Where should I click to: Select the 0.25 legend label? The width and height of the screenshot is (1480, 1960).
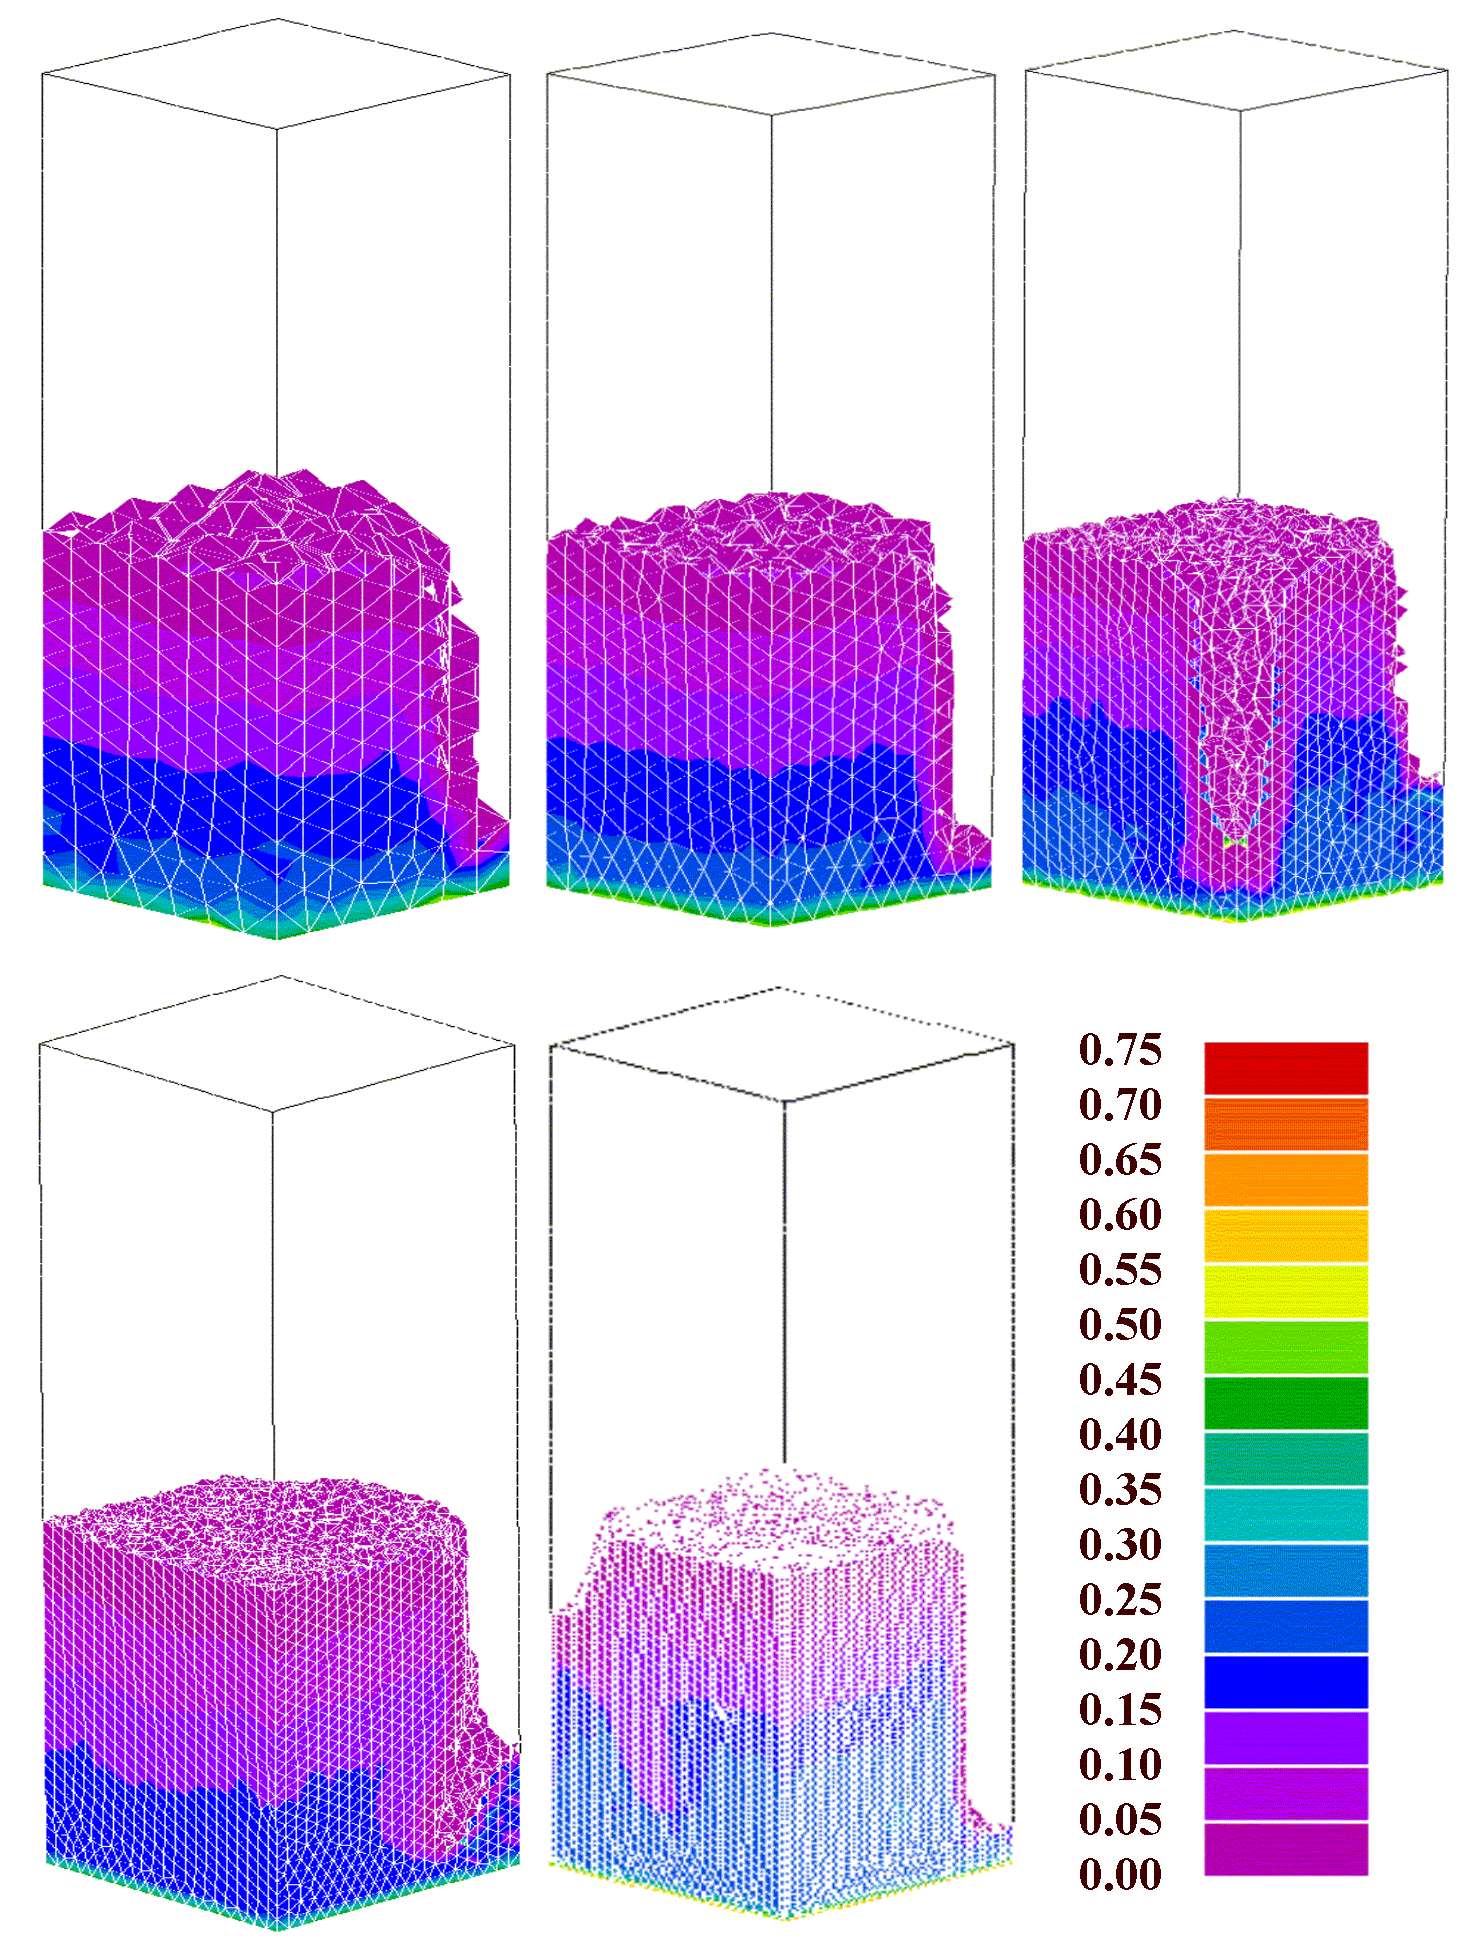pyautogui.click(x=1120, y=1600)
